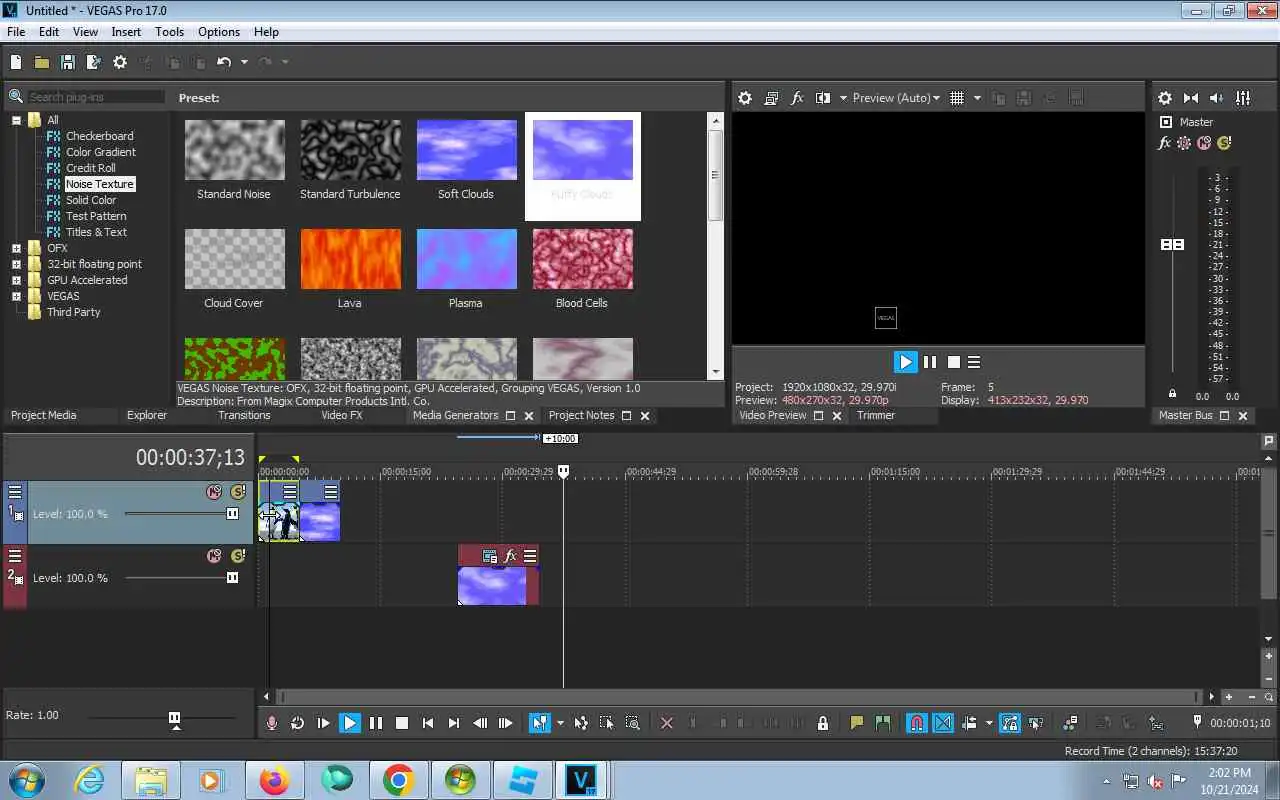Click the track 2 Level slider handle
The image size is (1280, 800).
coord(232,578)
